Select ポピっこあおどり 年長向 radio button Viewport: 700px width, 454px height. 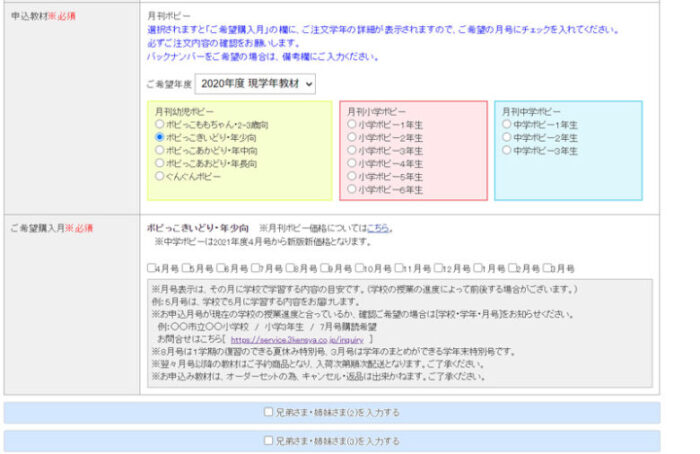pyautogui.click(x=159, y=162)
